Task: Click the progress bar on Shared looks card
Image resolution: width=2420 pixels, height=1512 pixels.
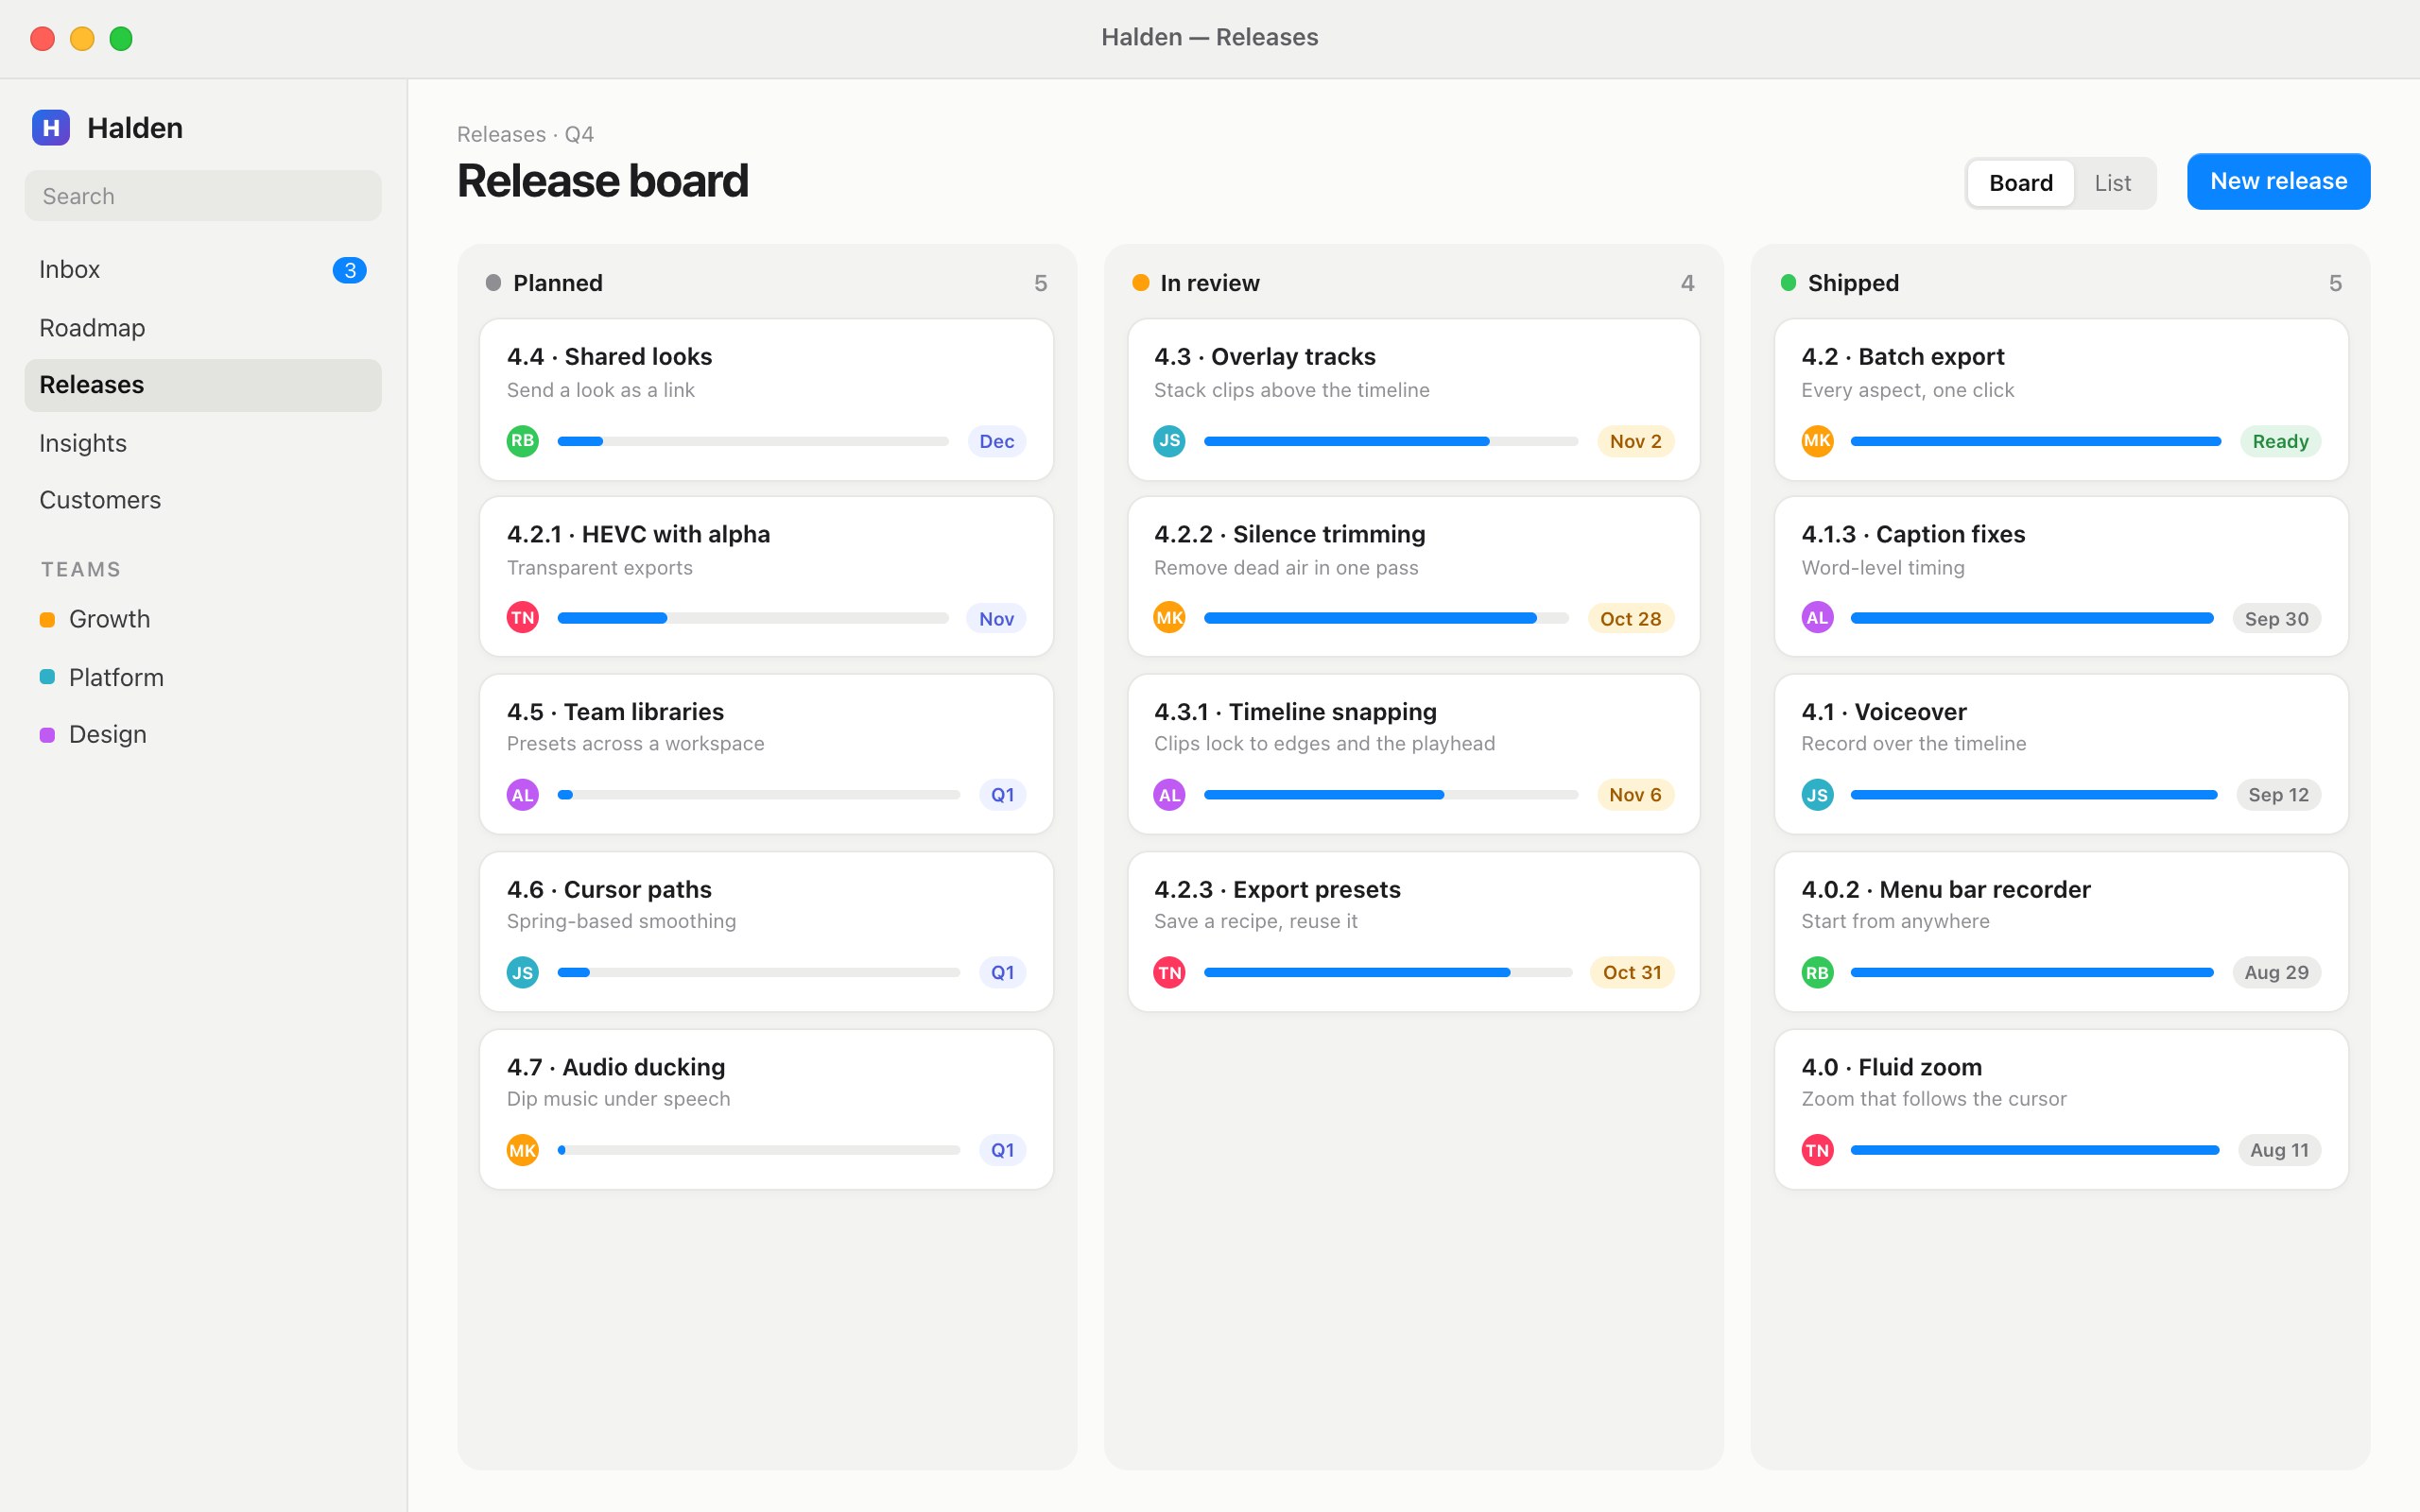Action: [x=753, y=441]
